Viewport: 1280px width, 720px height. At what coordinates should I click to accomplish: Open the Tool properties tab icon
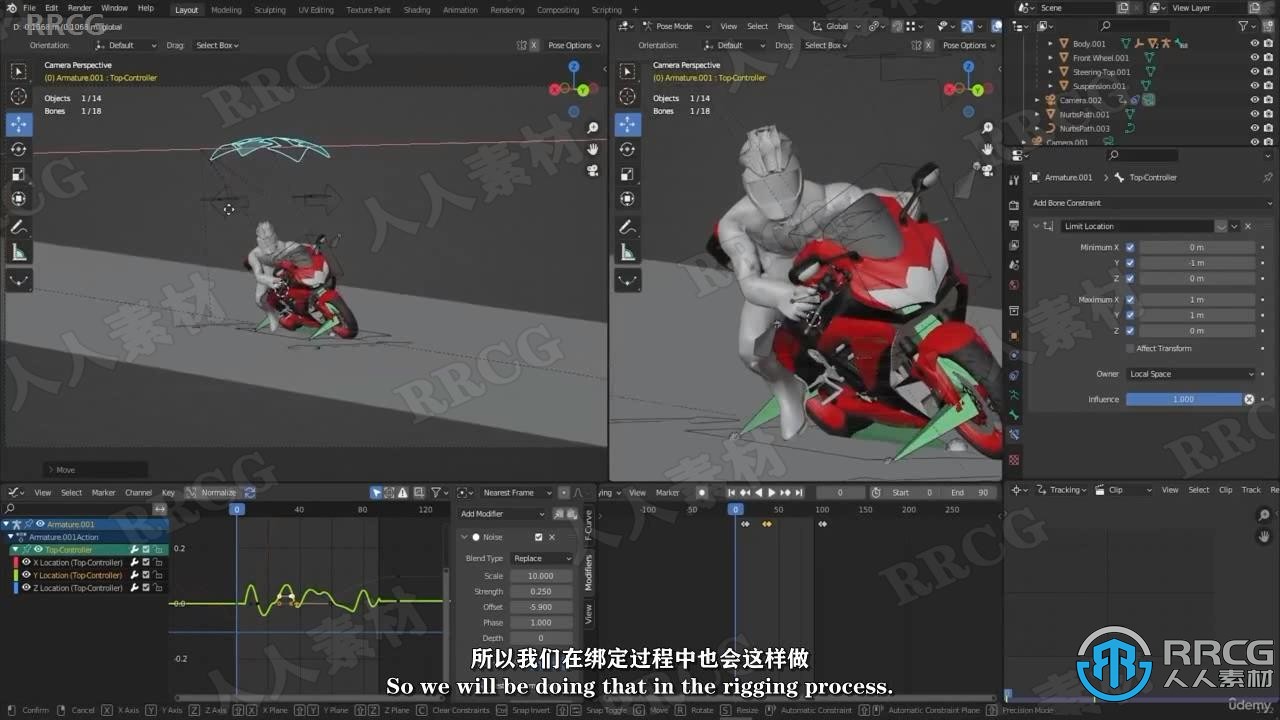click(1014, 180)
